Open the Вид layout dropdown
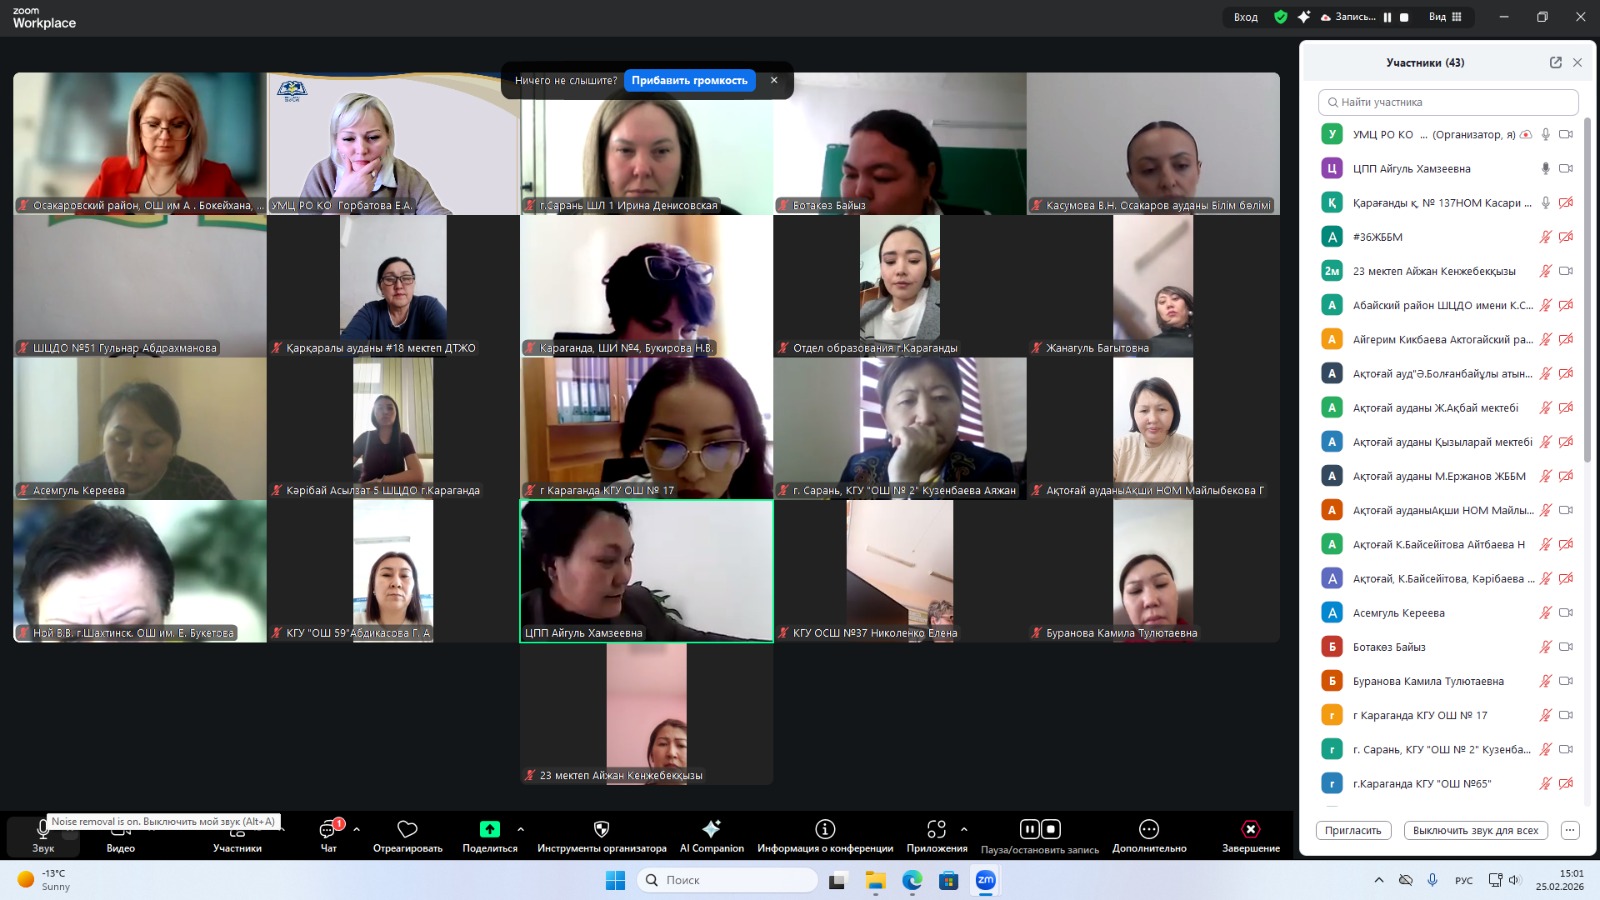The image size is (1600, 900). (x=1445, y=17)
